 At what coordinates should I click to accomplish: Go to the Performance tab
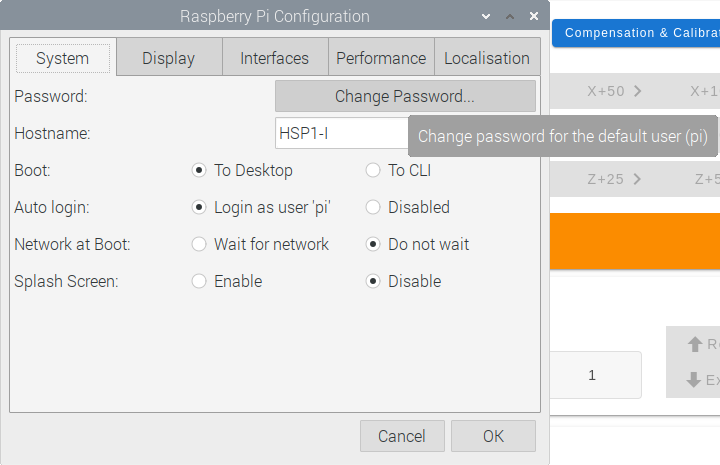[x=381, y=58]
